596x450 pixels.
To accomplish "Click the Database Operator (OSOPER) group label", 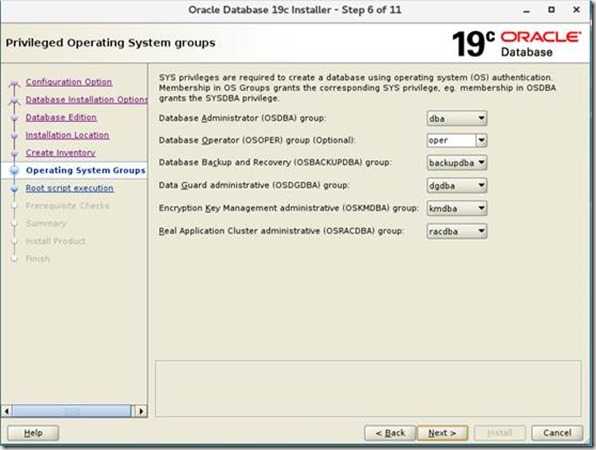I will (257, 140).
